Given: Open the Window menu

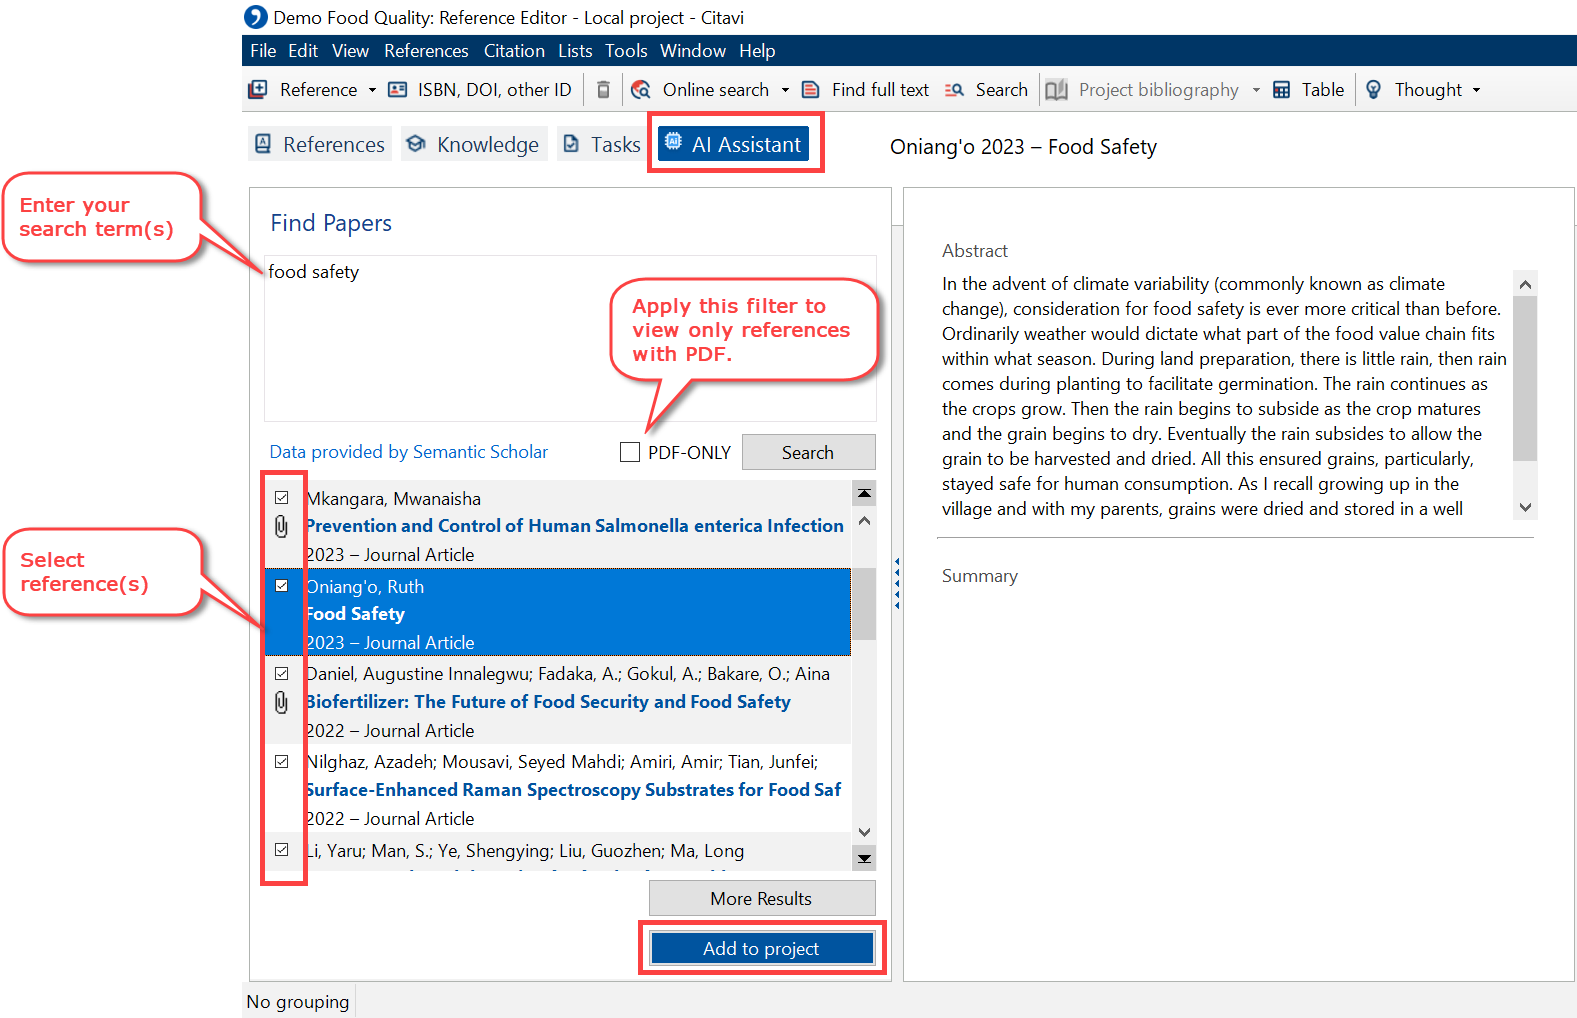Looking at the screenshot, I should coord(693,51).
